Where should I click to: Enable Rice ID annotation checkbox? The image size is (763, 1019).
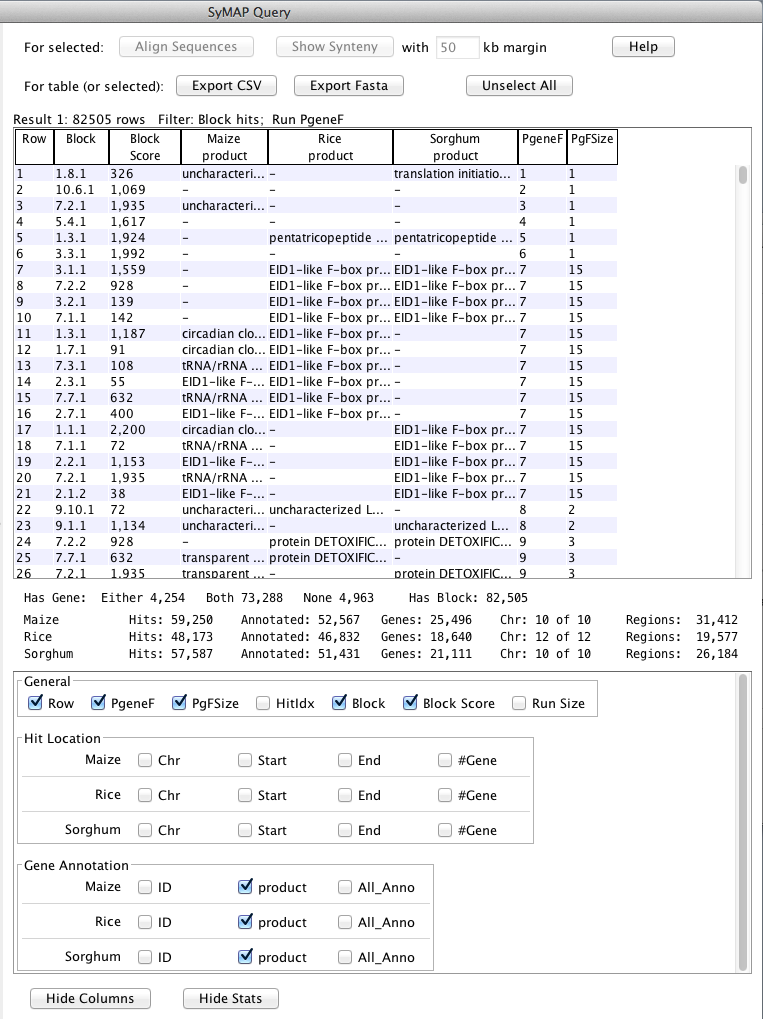pyautogui.click(x=145, y=922)
